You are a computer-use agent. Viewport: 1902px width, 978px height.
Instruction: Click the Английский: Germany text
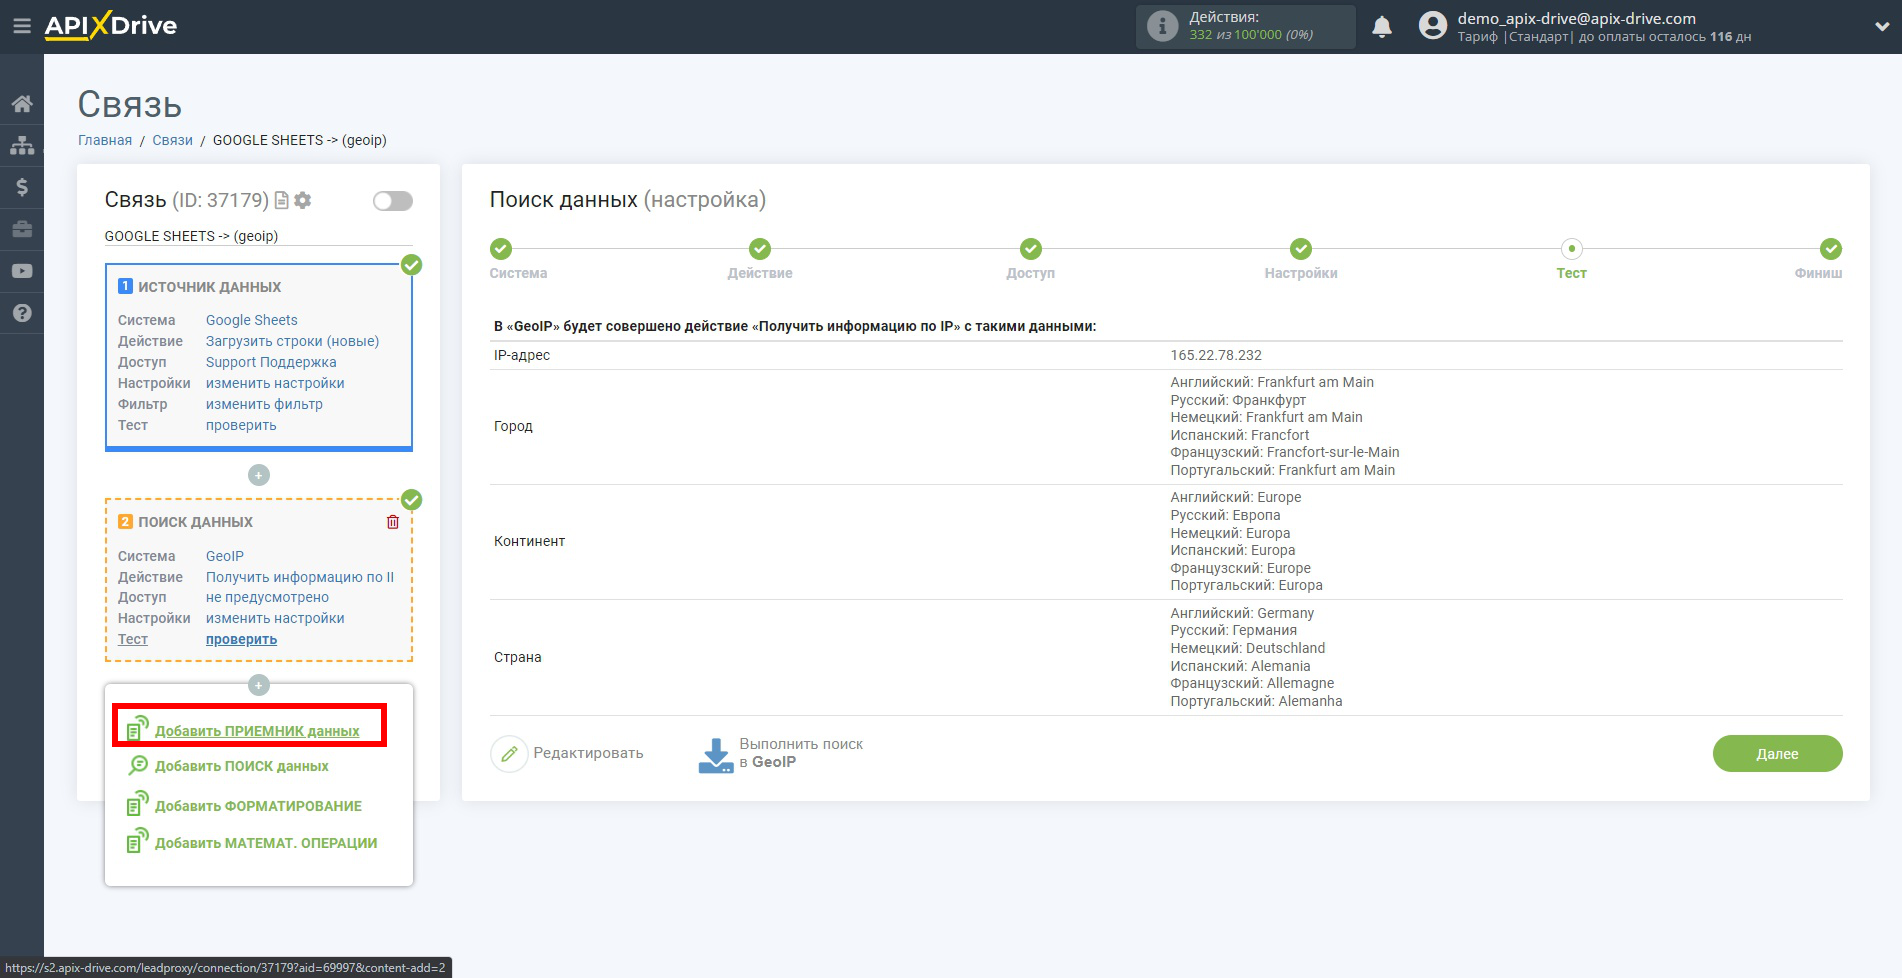pyautogui.click(x=1242, y=613)
